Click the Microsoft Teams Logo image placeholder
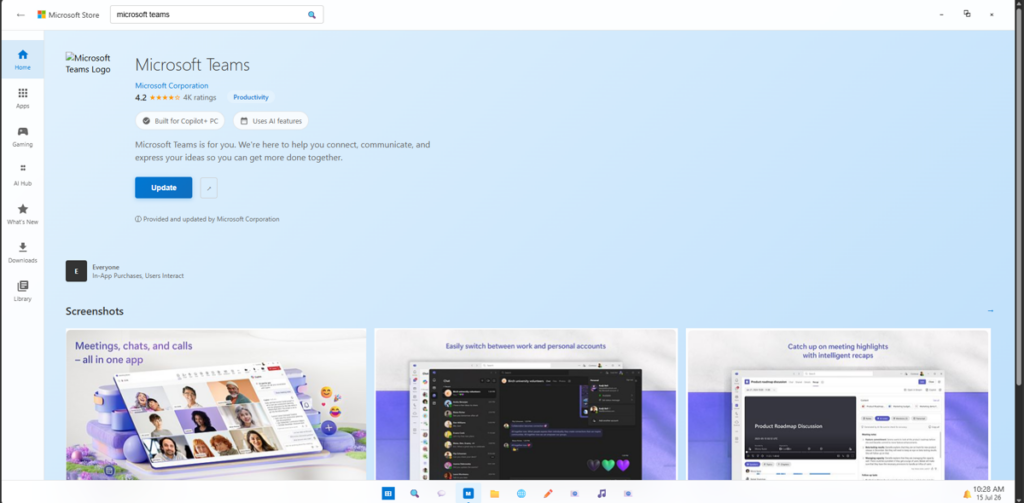Screen dimensions: 1024x503 click(88, 63)
